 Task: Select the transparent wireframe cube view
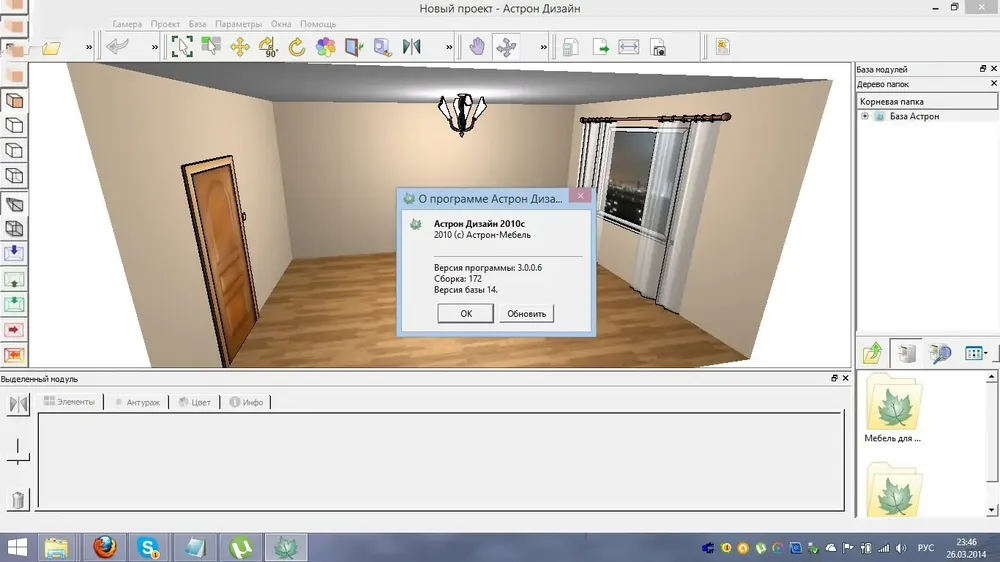click(14, 228)
